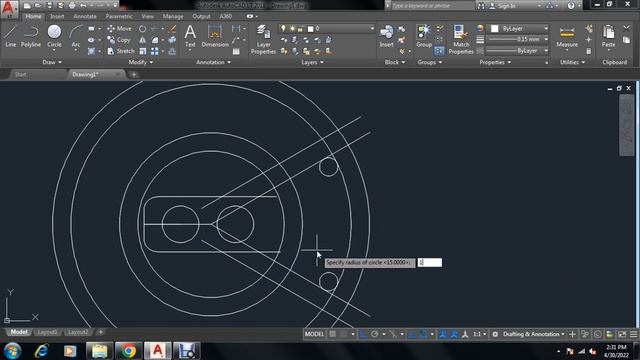Open the 1:1 annotation scale dropdown

(x=479, y=334)
